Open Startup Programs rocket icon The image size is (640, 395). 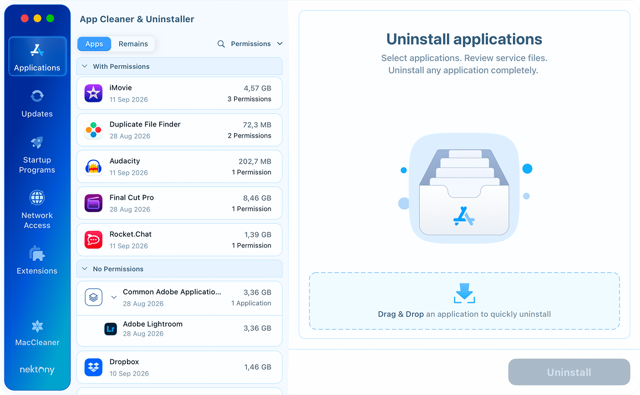click(37, 142)
